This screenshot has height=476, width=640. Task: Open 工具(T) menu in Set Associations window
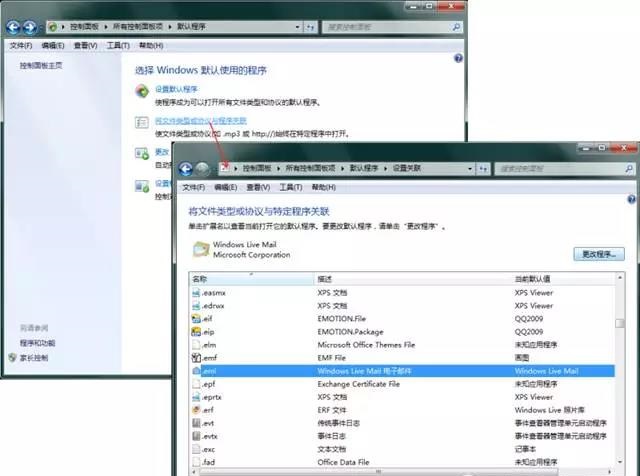[291, 187]
